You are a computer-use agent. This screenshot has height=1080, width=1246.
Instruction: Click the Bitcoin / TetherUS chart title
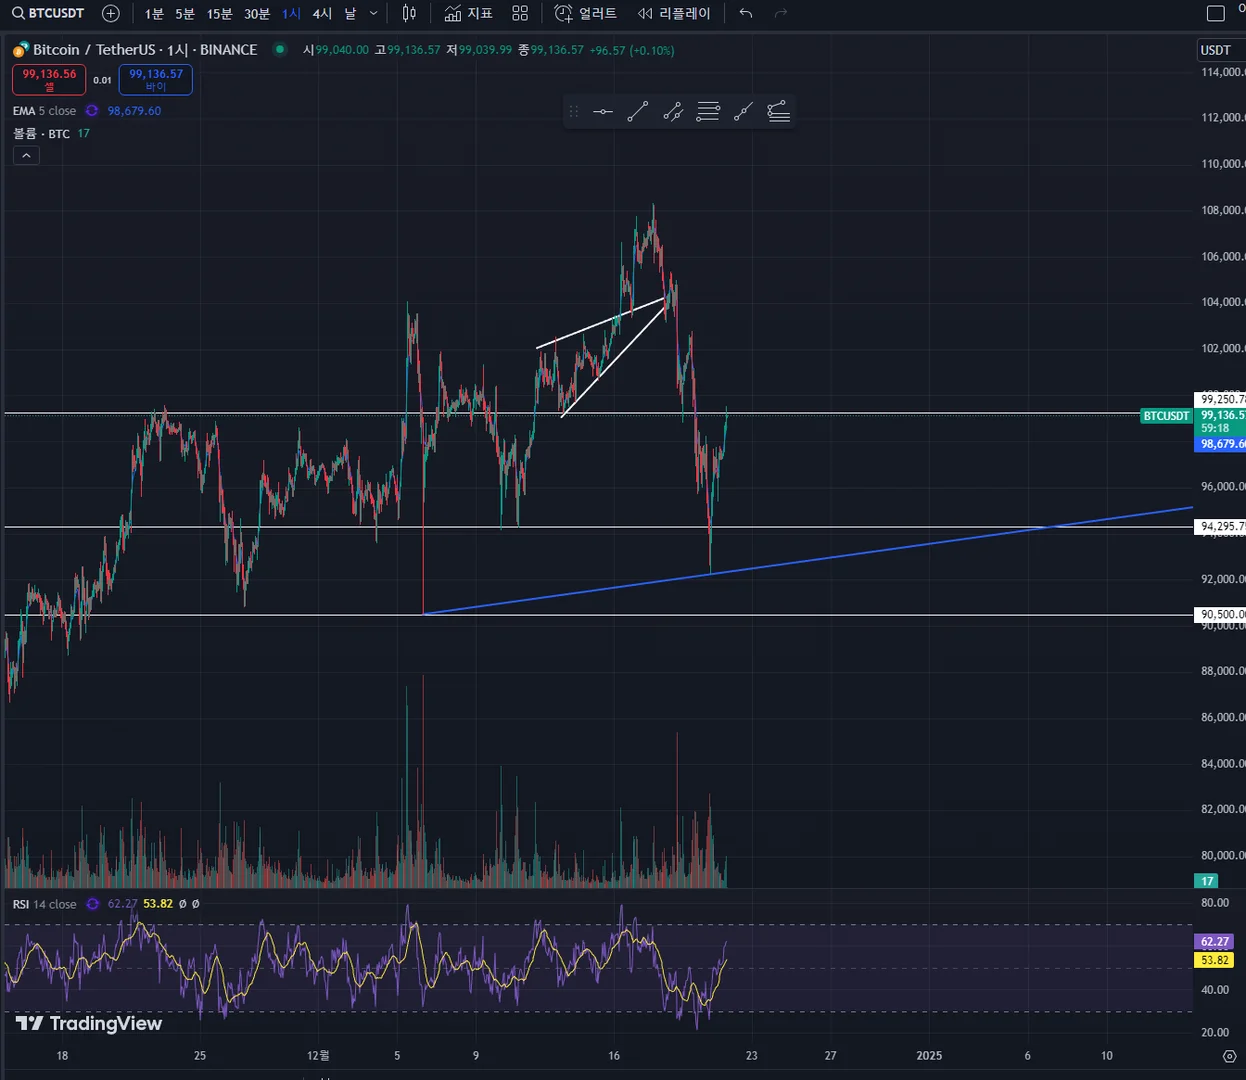pyautogui.click(x=145, y=49)
